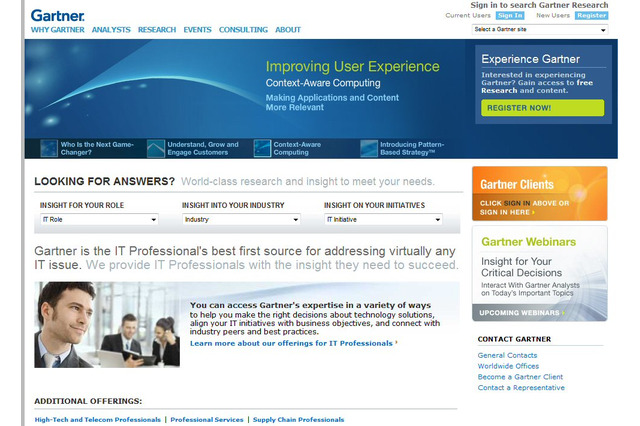640x426 pixels.
Task: Expand the Industry dropdown
Action: coord(241,220)
